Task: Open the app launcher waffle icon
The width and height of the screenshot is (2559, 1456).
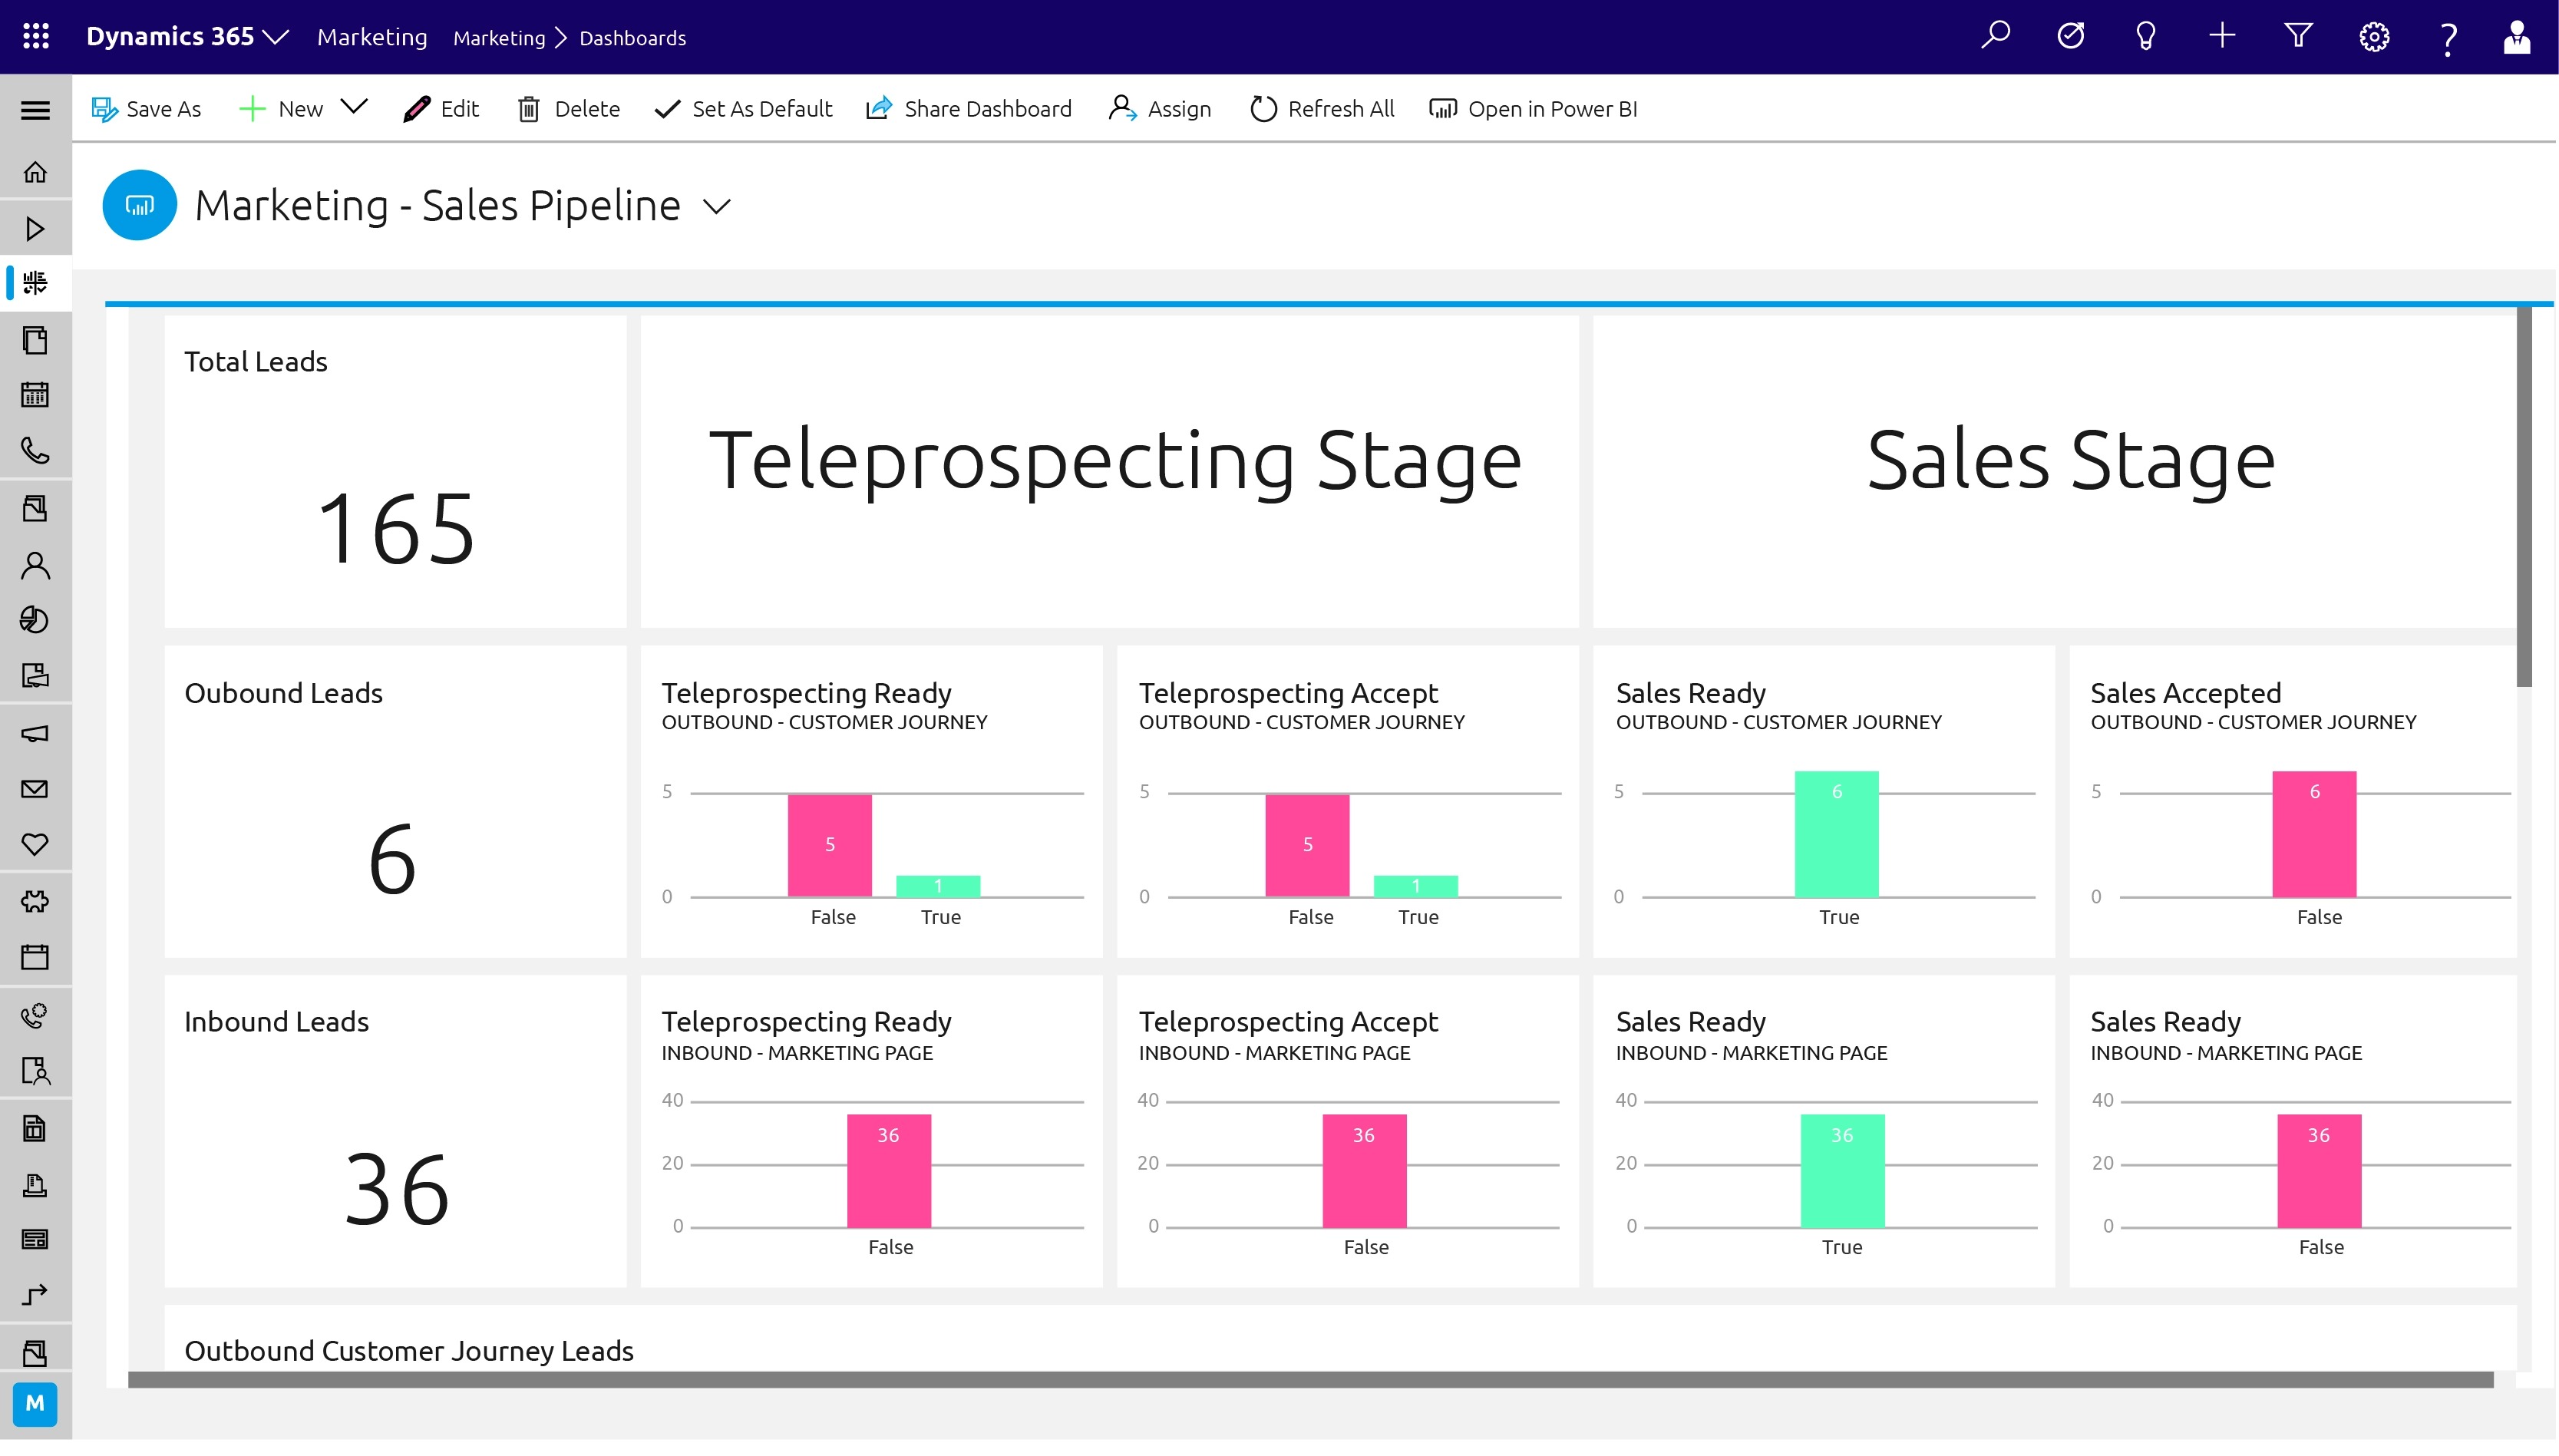Action: click(36, 37)
